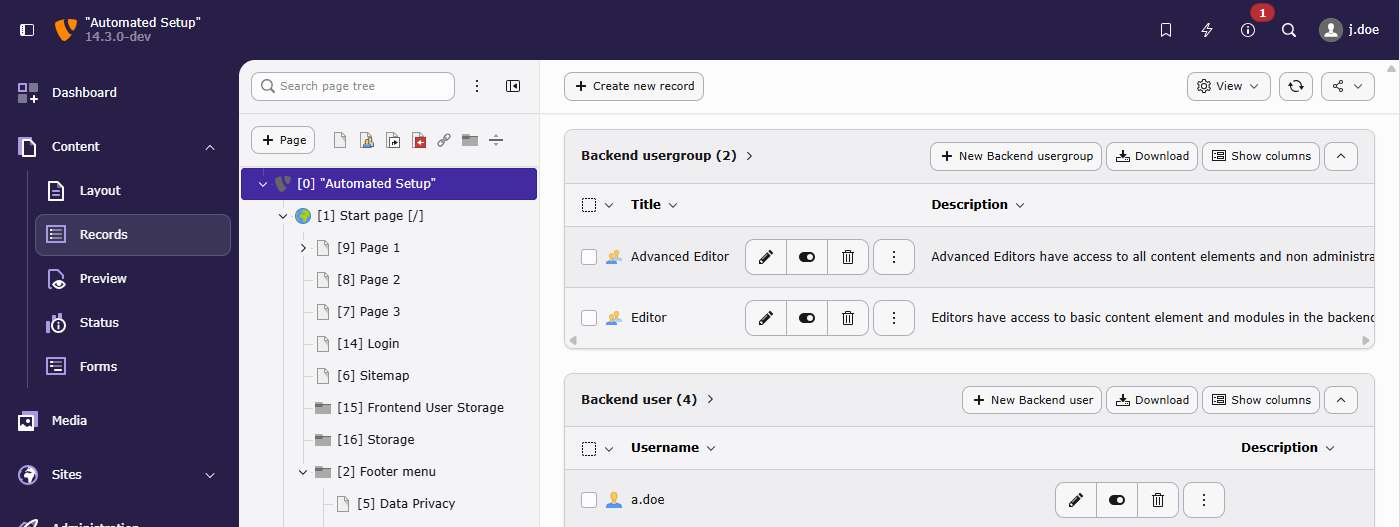Click New Backend user button
The height and width of the screenshot is (527, 1400).
point(1031,400)
